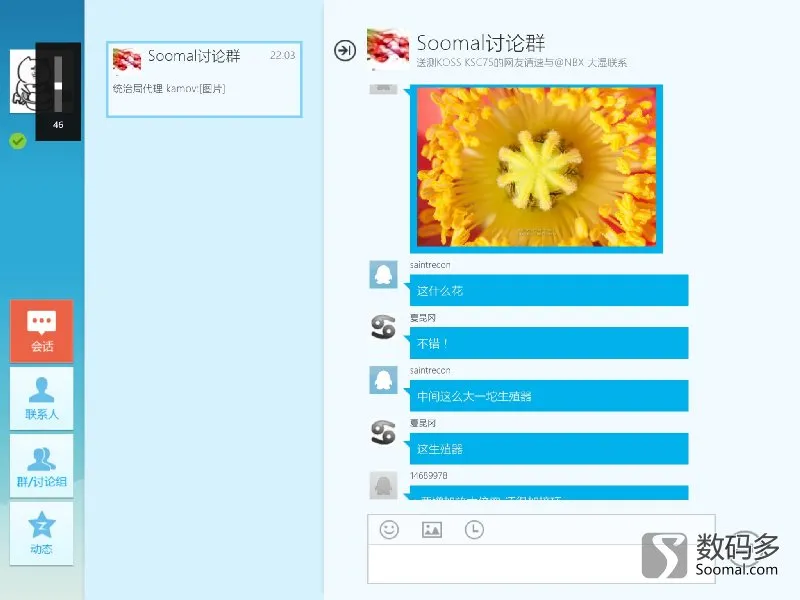Click the profile avatar in the sidebar
The height and width of the screenshot is (600, 800).
coord(22,82)
